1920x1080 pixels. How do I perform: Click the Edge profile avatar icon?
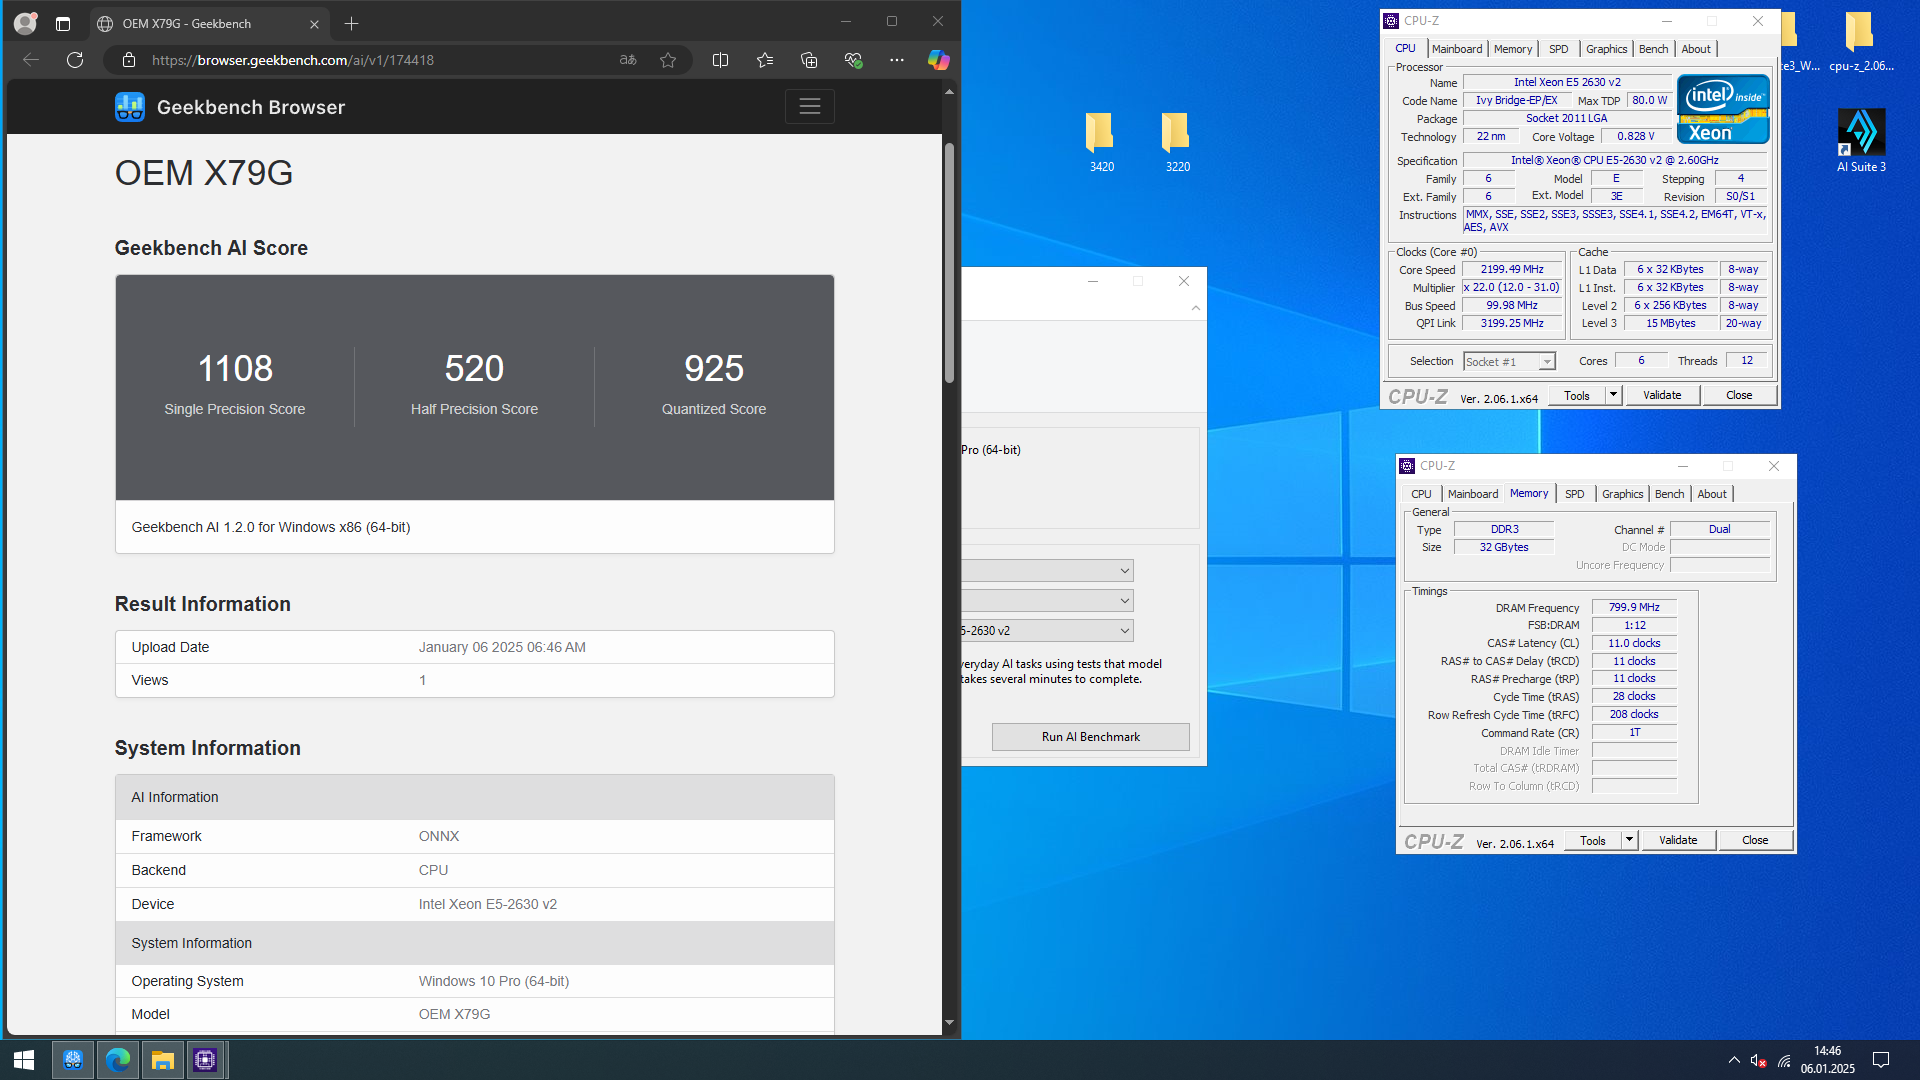point(25,23)
